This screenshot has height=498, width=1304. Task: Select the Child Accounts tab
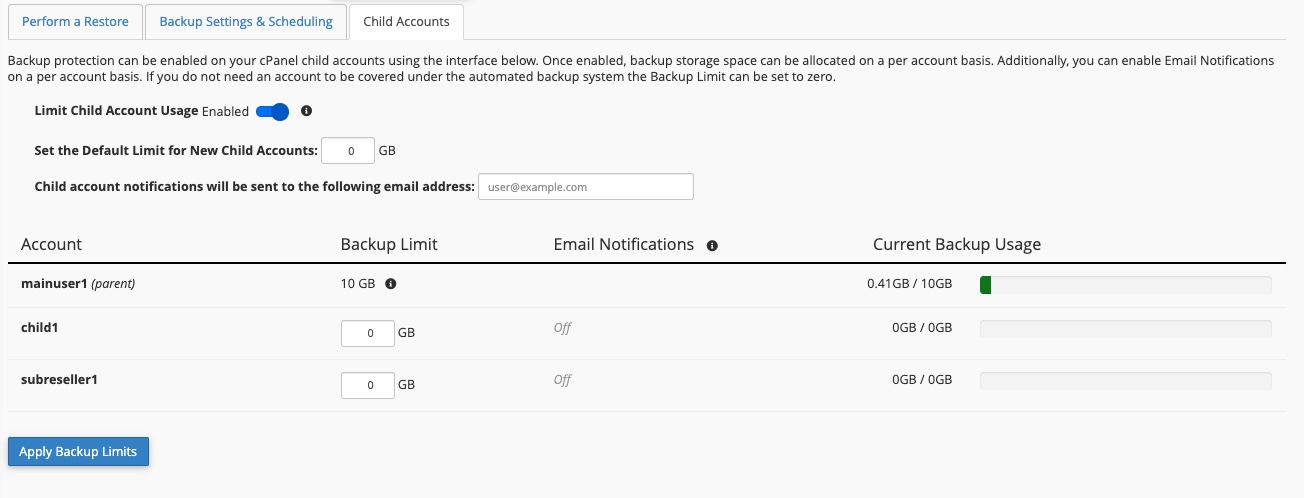pyautogui.click(x=406, y=21)
